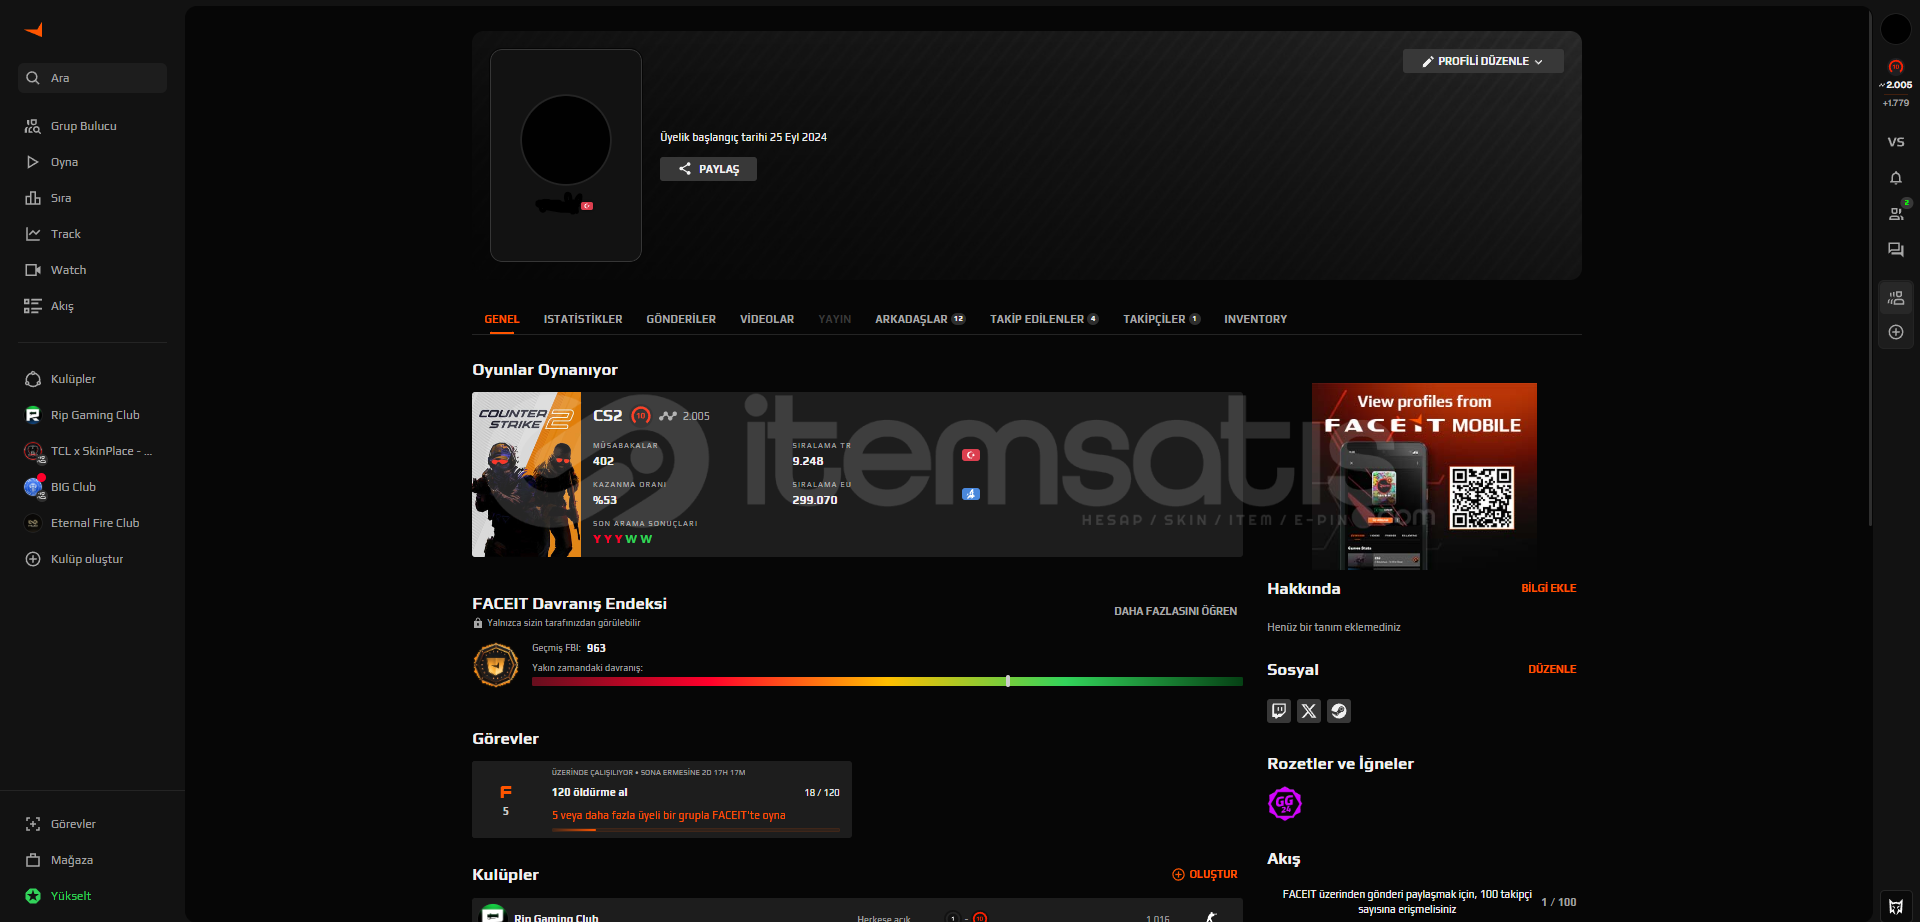Click the 120 öldürme al progress bar
The width and height of the screenshot is (1920, 922).
696,830
